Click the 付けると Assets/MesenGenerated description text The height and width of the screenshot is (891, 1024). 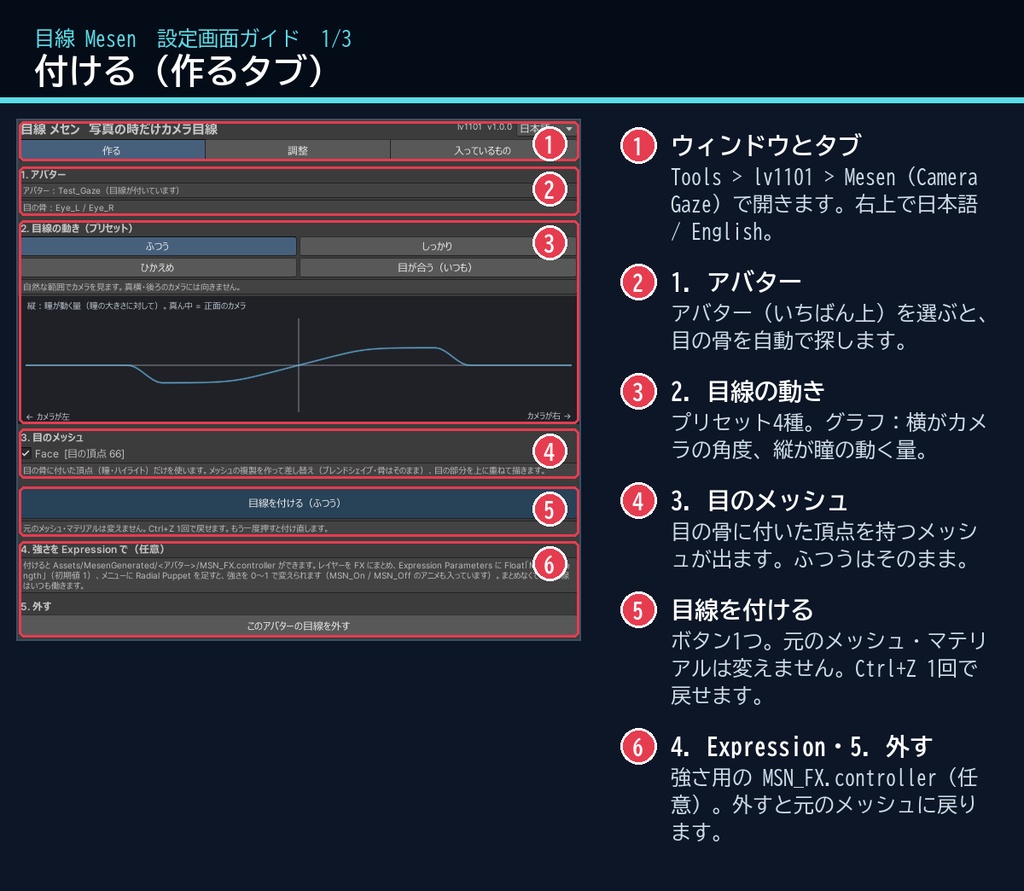pyautogui.click(x=295, y=575)
